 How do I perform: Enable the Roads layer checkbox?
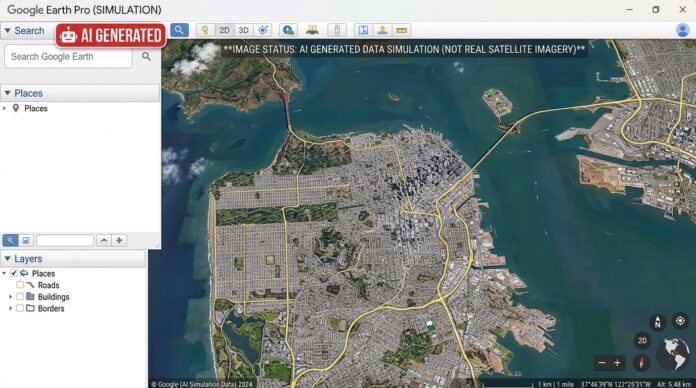(20, 285)
